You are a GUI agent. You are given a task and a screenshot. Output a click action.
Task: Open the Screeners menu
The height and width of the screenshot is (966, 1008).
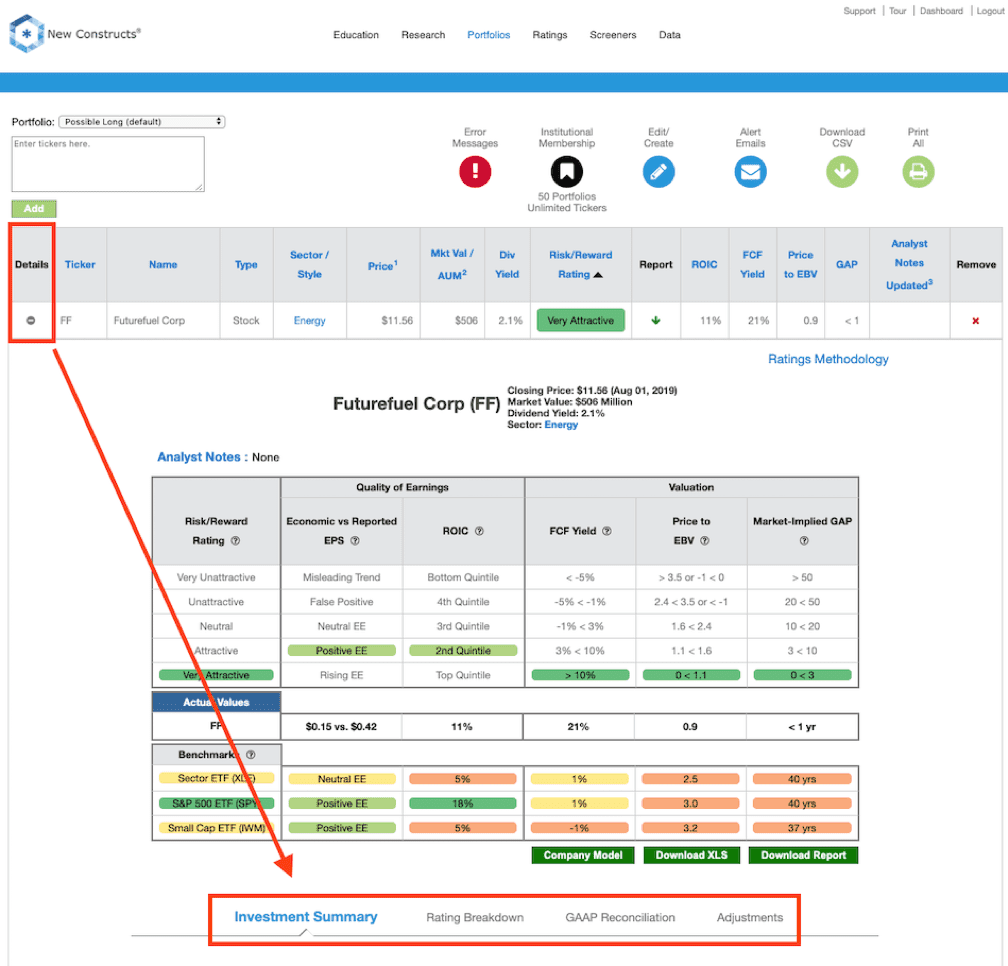pos(613,35)
